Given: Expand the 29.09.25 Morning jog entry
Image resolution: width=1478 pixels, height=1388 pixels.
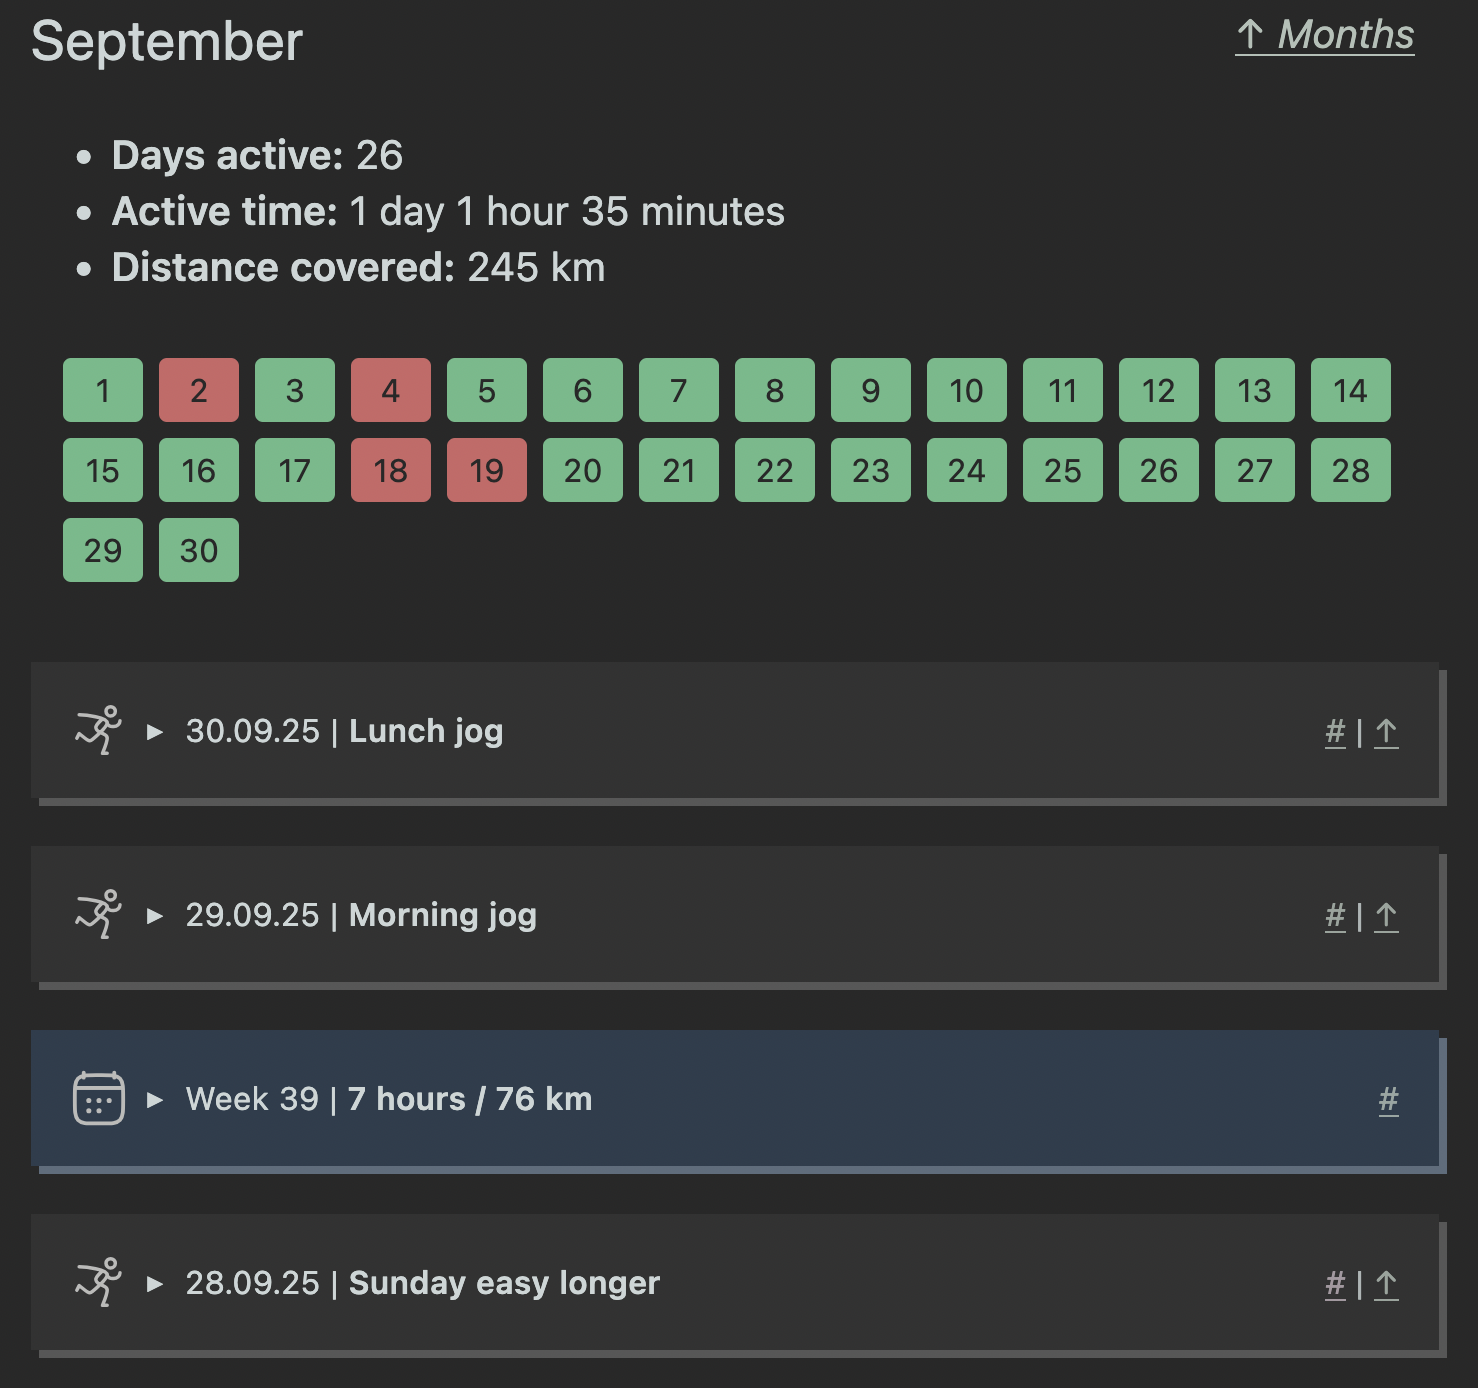Looking at the screenshot, I should (155, 916).
